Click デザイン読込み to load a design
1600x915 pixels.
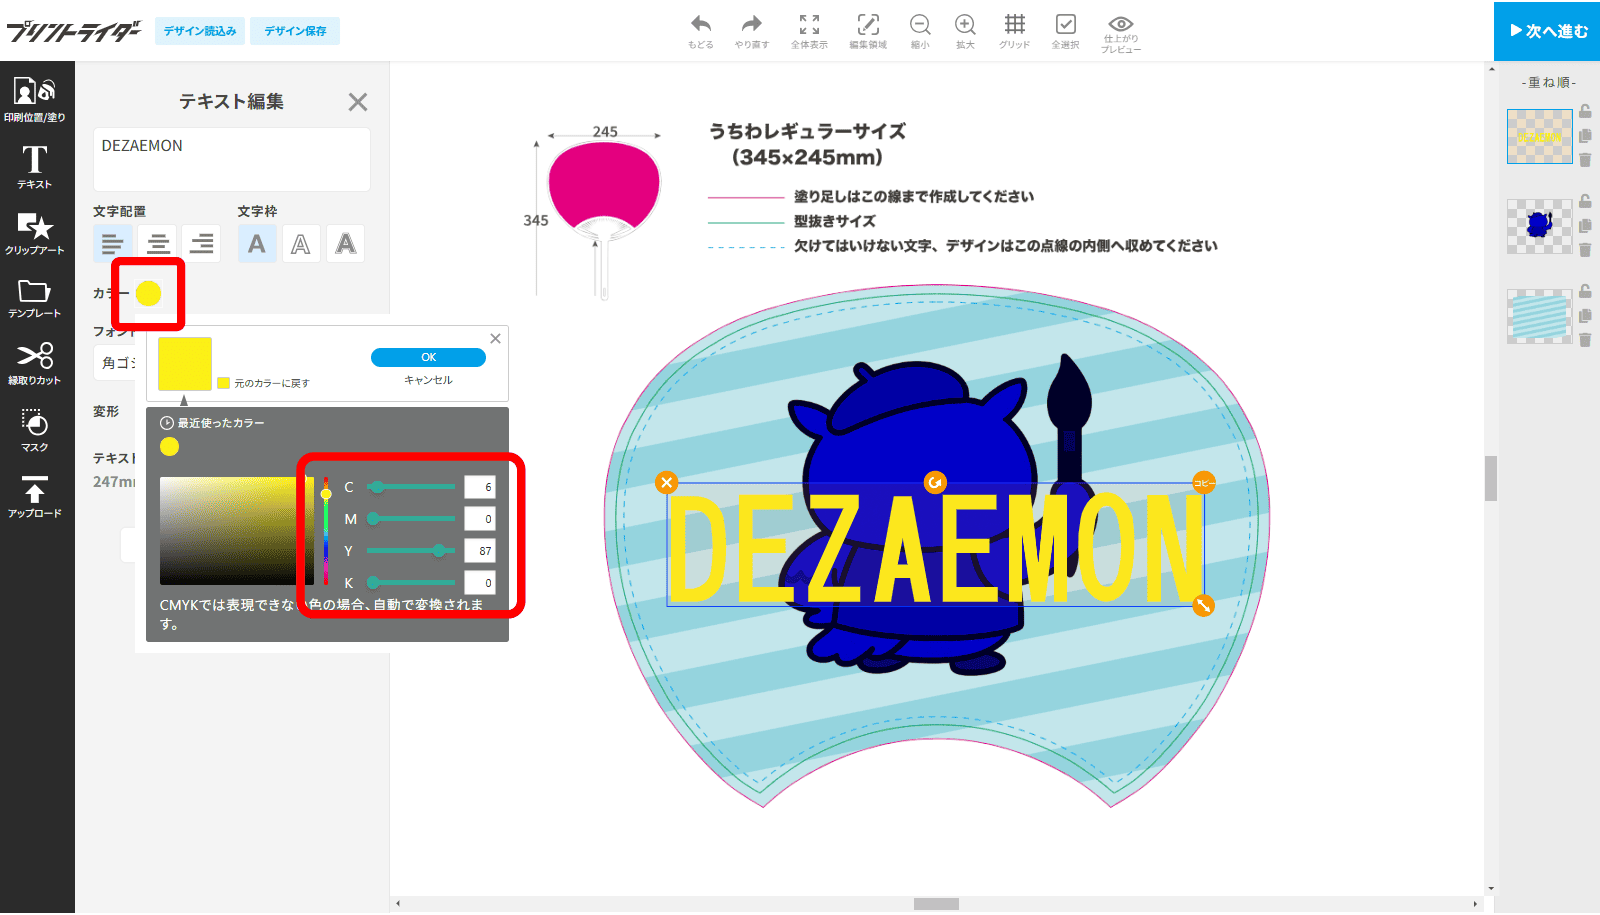coord(200,31)
